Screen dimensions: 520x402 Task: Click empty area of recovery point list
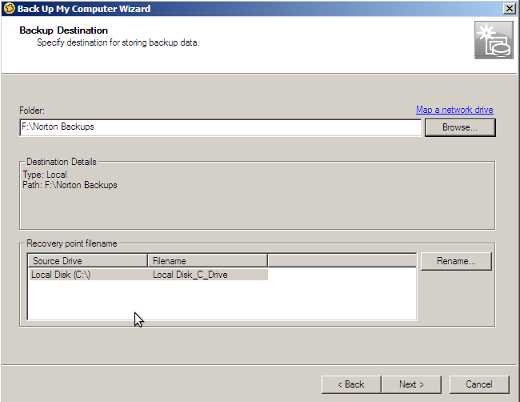[x=222, y=300]
